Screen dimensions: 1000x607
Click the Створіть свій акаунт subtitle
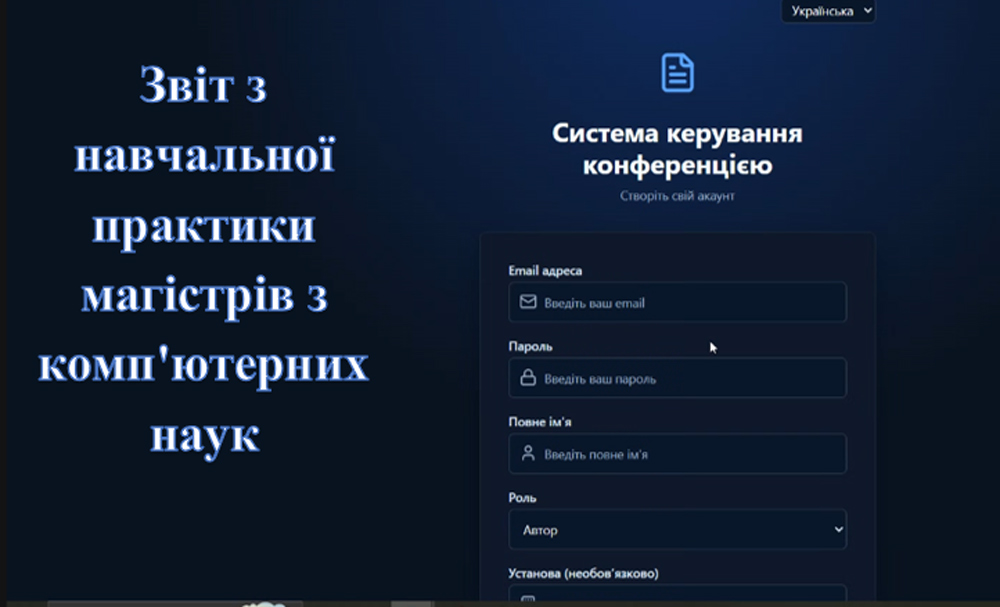(x=677, y=196)
